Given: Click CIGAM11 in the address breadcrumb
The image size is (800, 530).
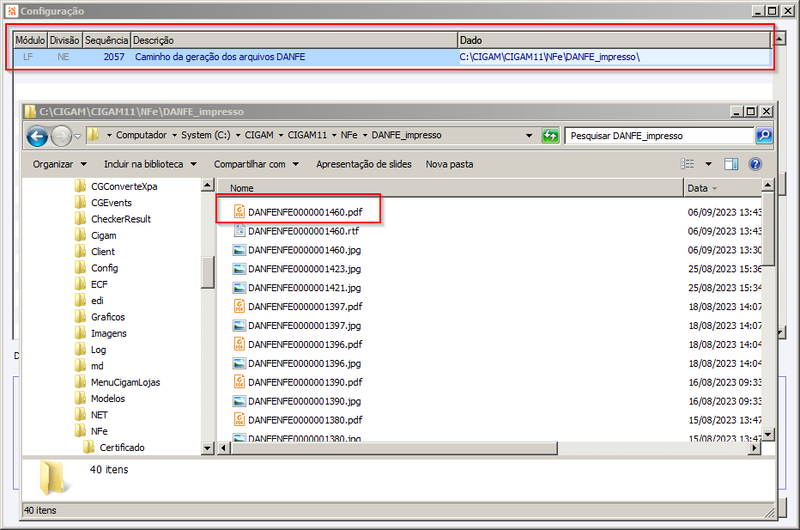Looking at the screenshot, I should point(307,135).
